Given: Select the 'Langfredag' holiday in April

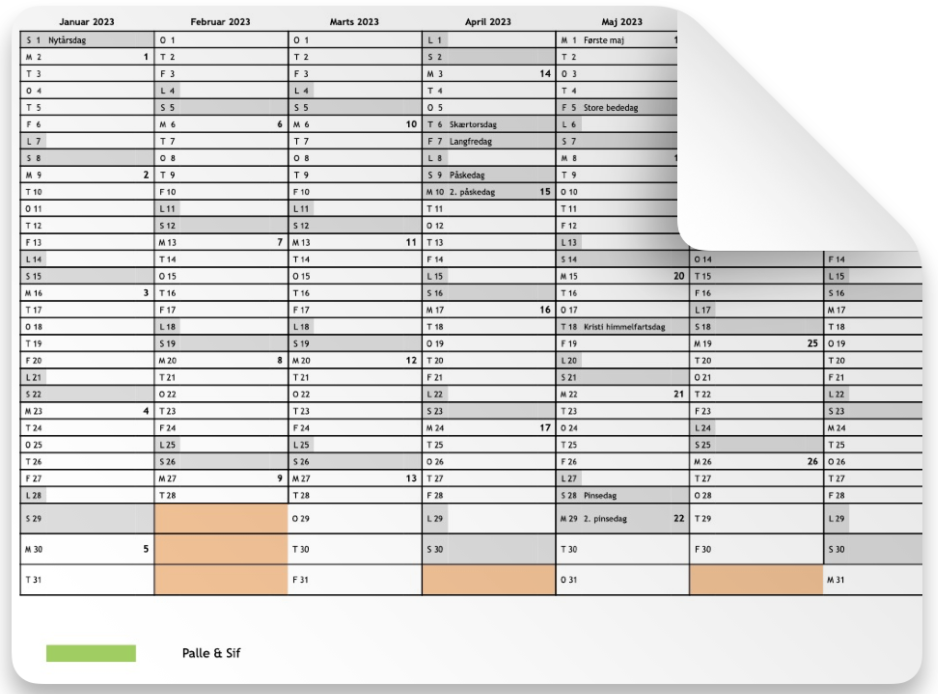Looking at the screenshot, I should tap(470, 141).
